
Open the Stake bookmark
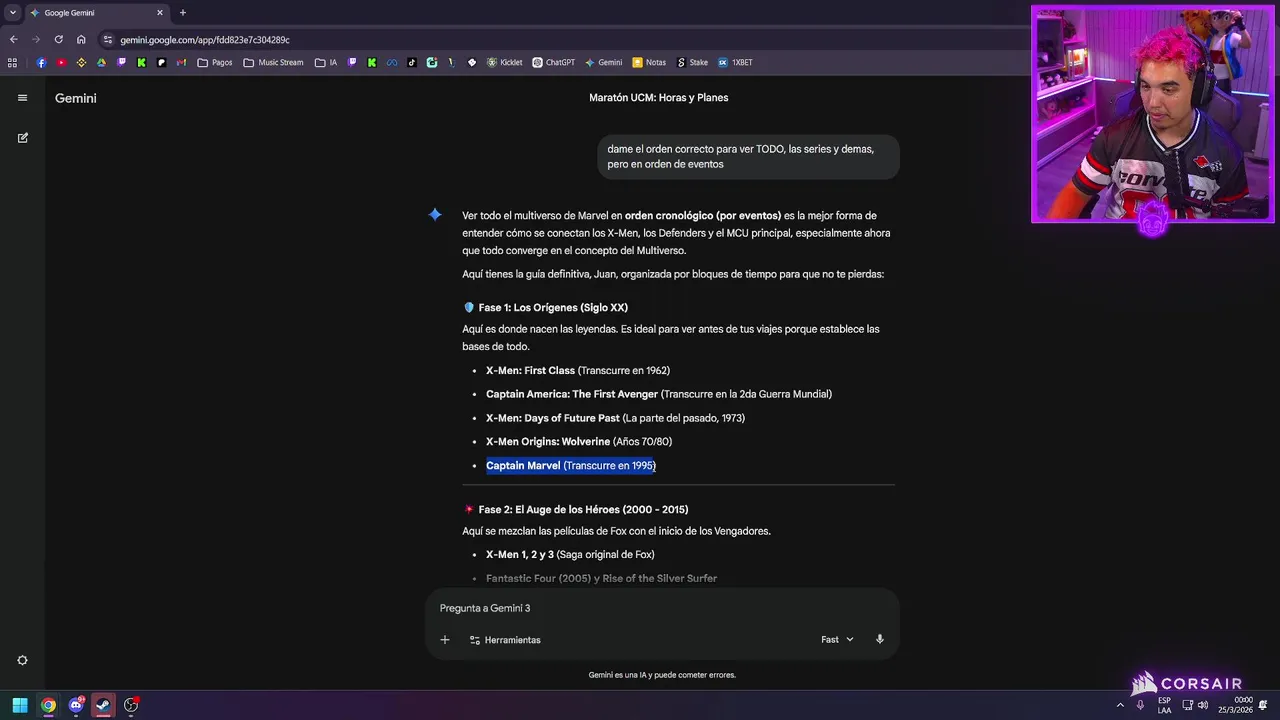[x=692, y=62]
